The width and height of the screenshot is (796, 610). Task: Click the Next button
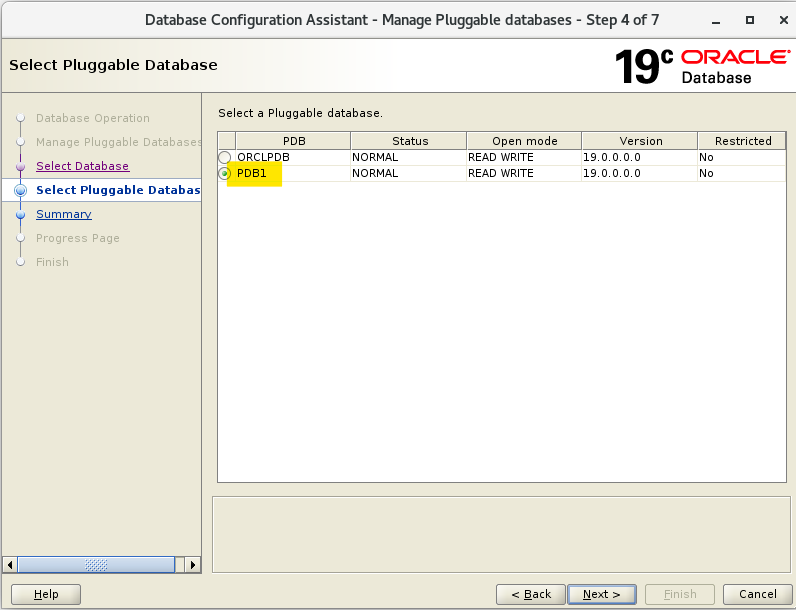pyautogui.click(x=602, y=594)
